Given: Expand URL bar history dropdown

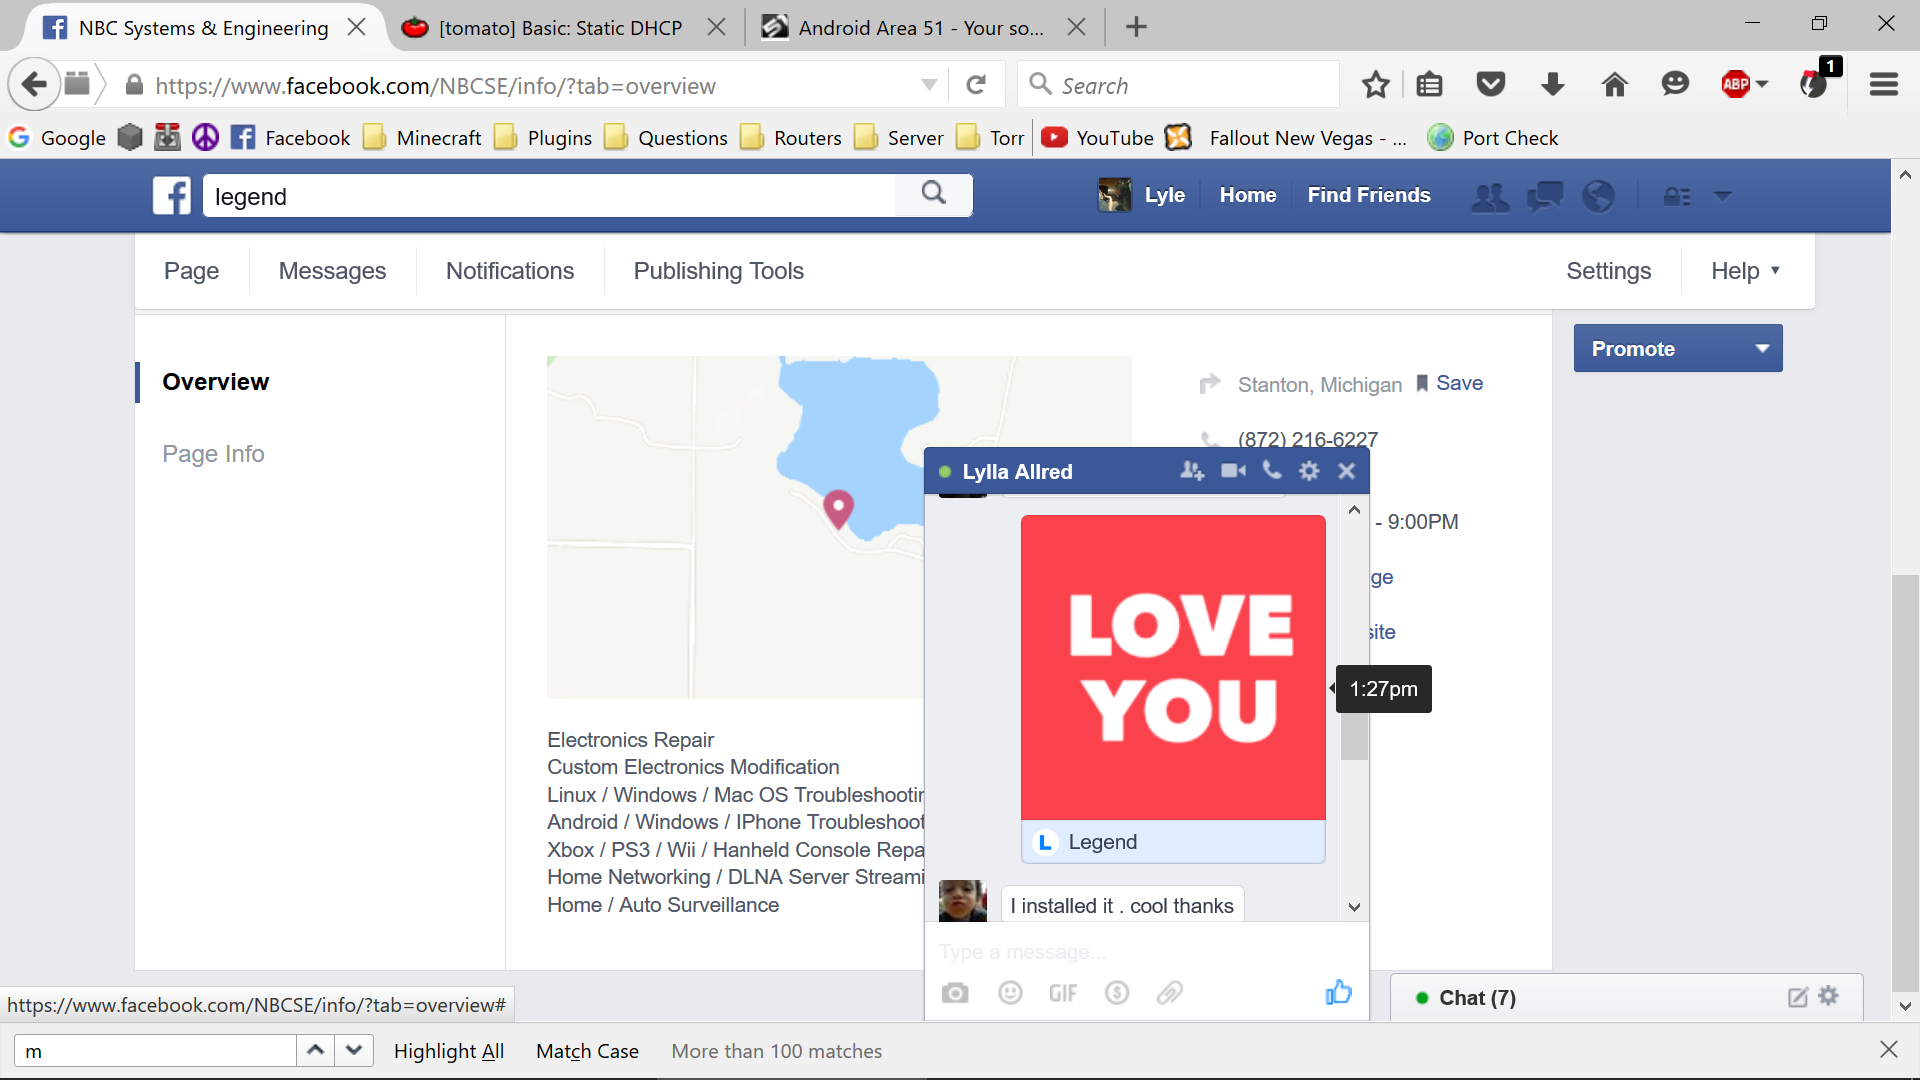Looking at the screenshot, I should pos(929,85).
